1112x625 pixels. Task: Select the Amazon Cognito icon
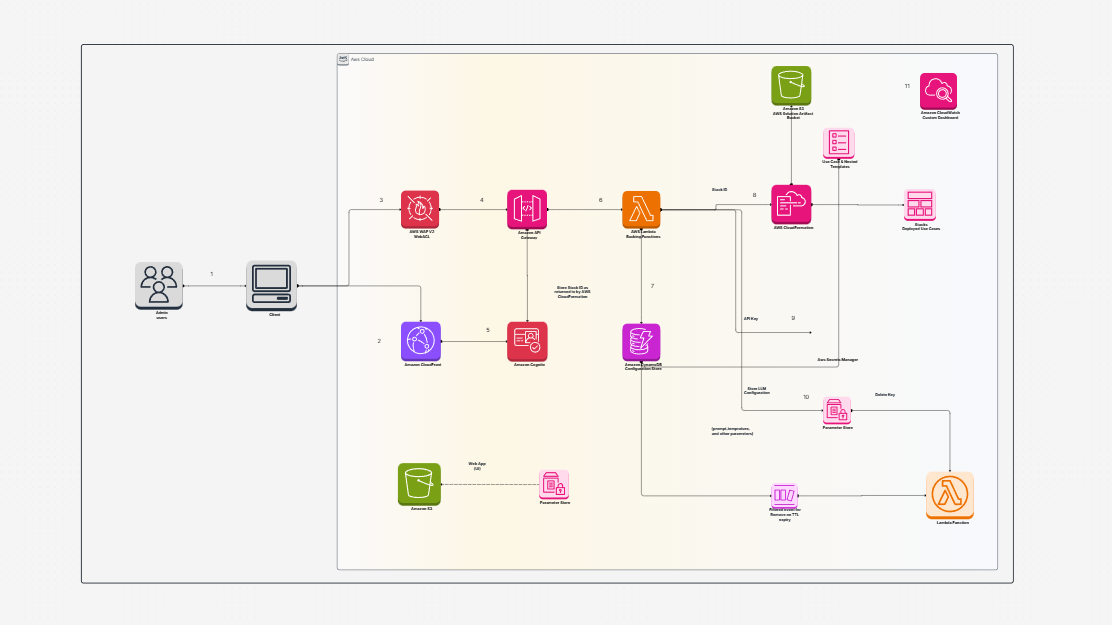[527, 341]
